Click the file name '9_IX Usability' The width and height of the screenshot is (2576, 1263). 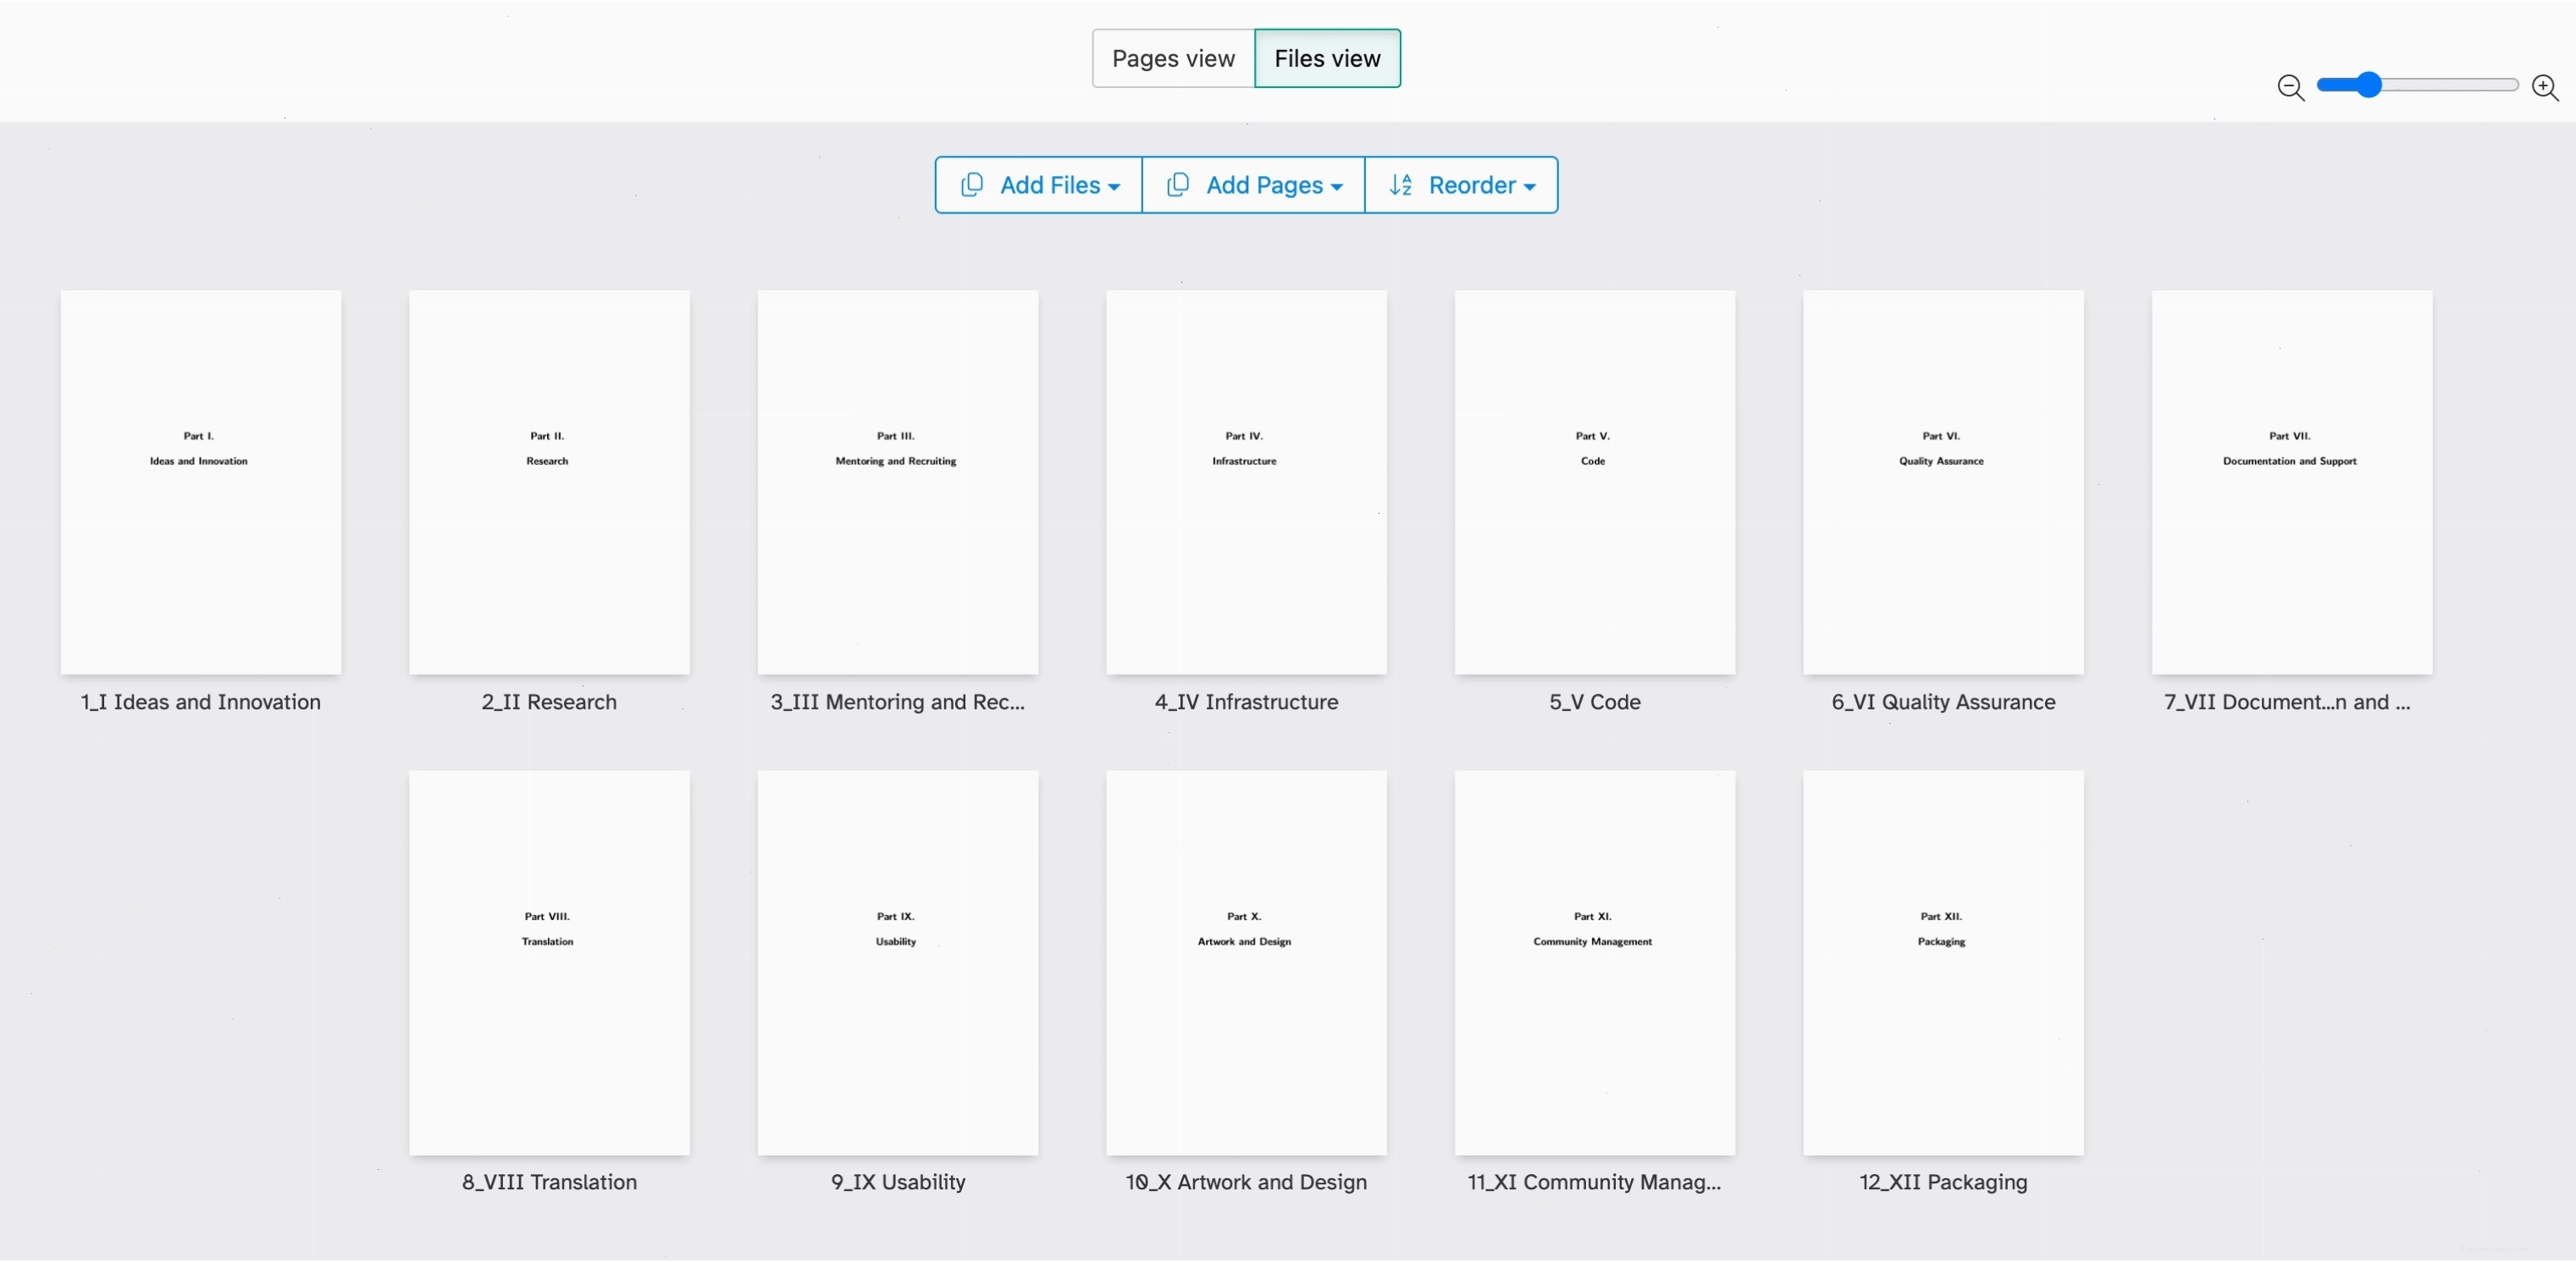tap(898, 1182)
